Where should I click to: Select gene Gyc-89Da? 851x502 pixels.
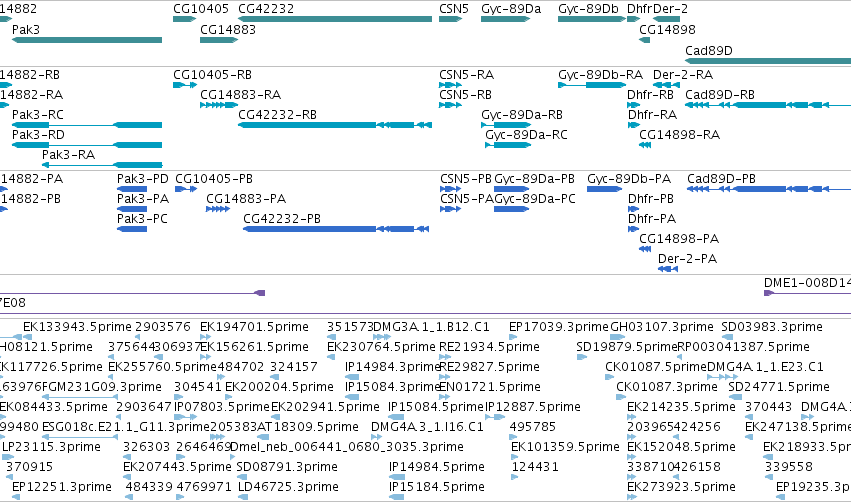(x=505, y=19)
